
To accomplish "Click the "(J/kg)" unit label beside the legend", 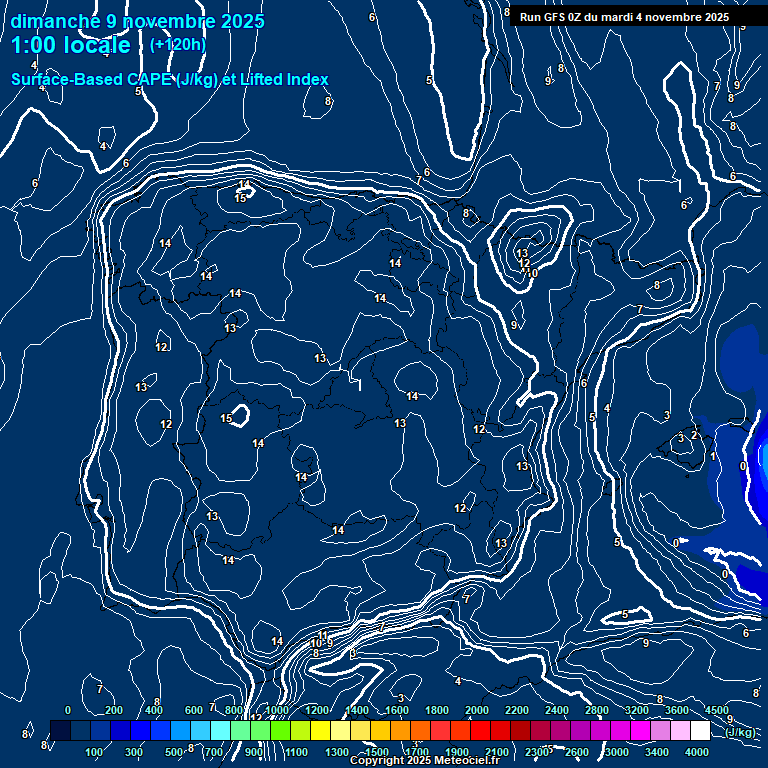I will click(740, 732).
